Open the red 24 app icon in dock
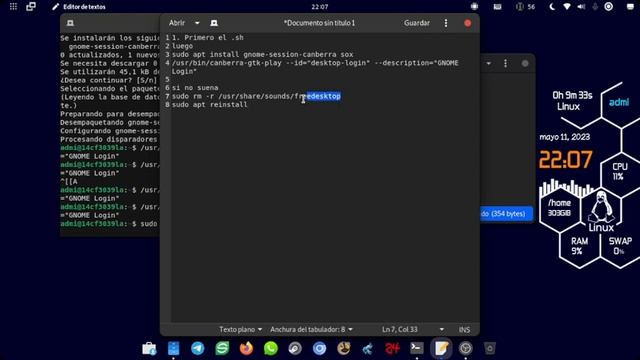 392,348
